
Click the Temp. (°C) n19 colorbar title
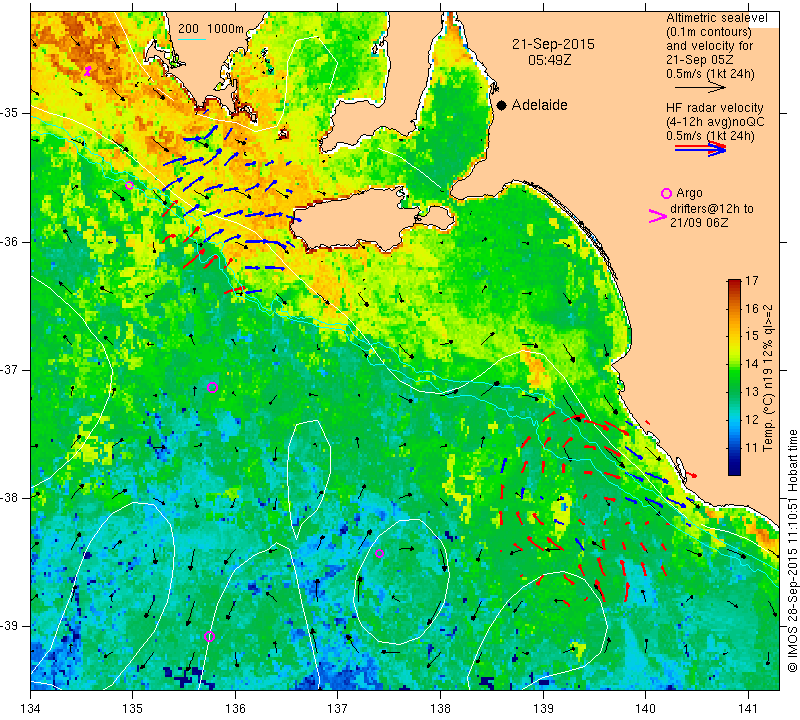tap(768, 378)
